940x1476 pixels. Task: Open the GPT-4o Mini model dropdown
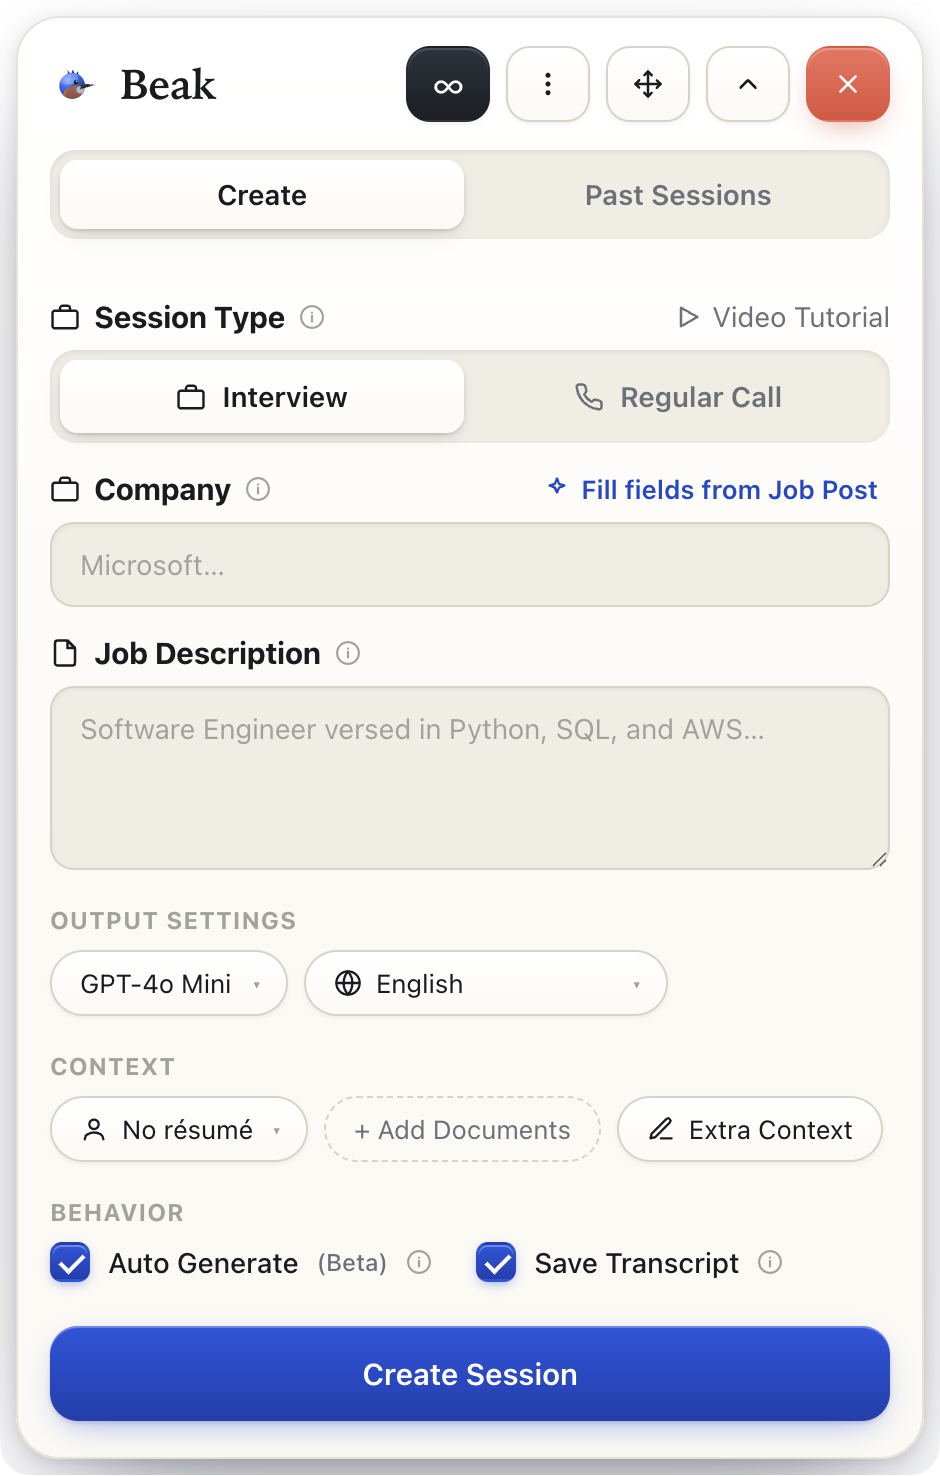click(x=169, y=983)
